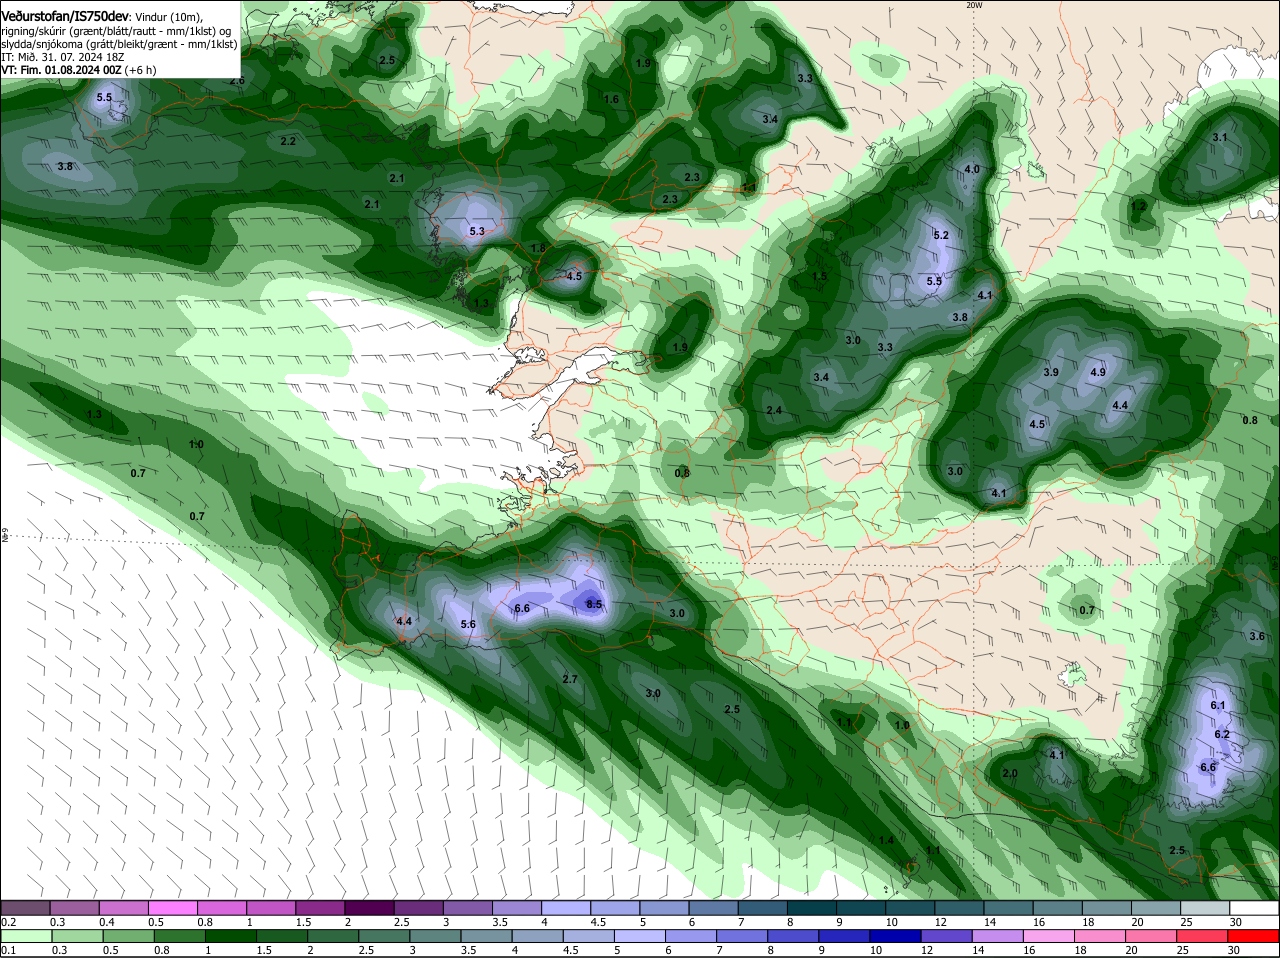
Task: Click the 1.5 value on the map
Action: tap(820, 276)
